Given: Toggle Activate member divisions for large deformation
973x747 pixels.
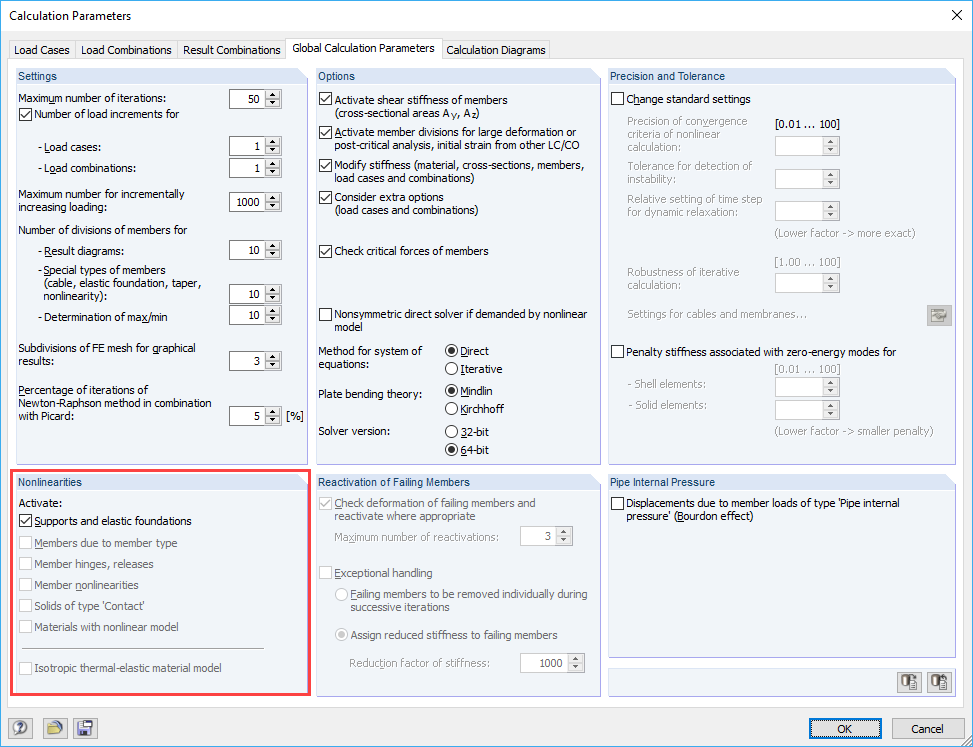Looking at the screenshot, I should tap(325, 132).
